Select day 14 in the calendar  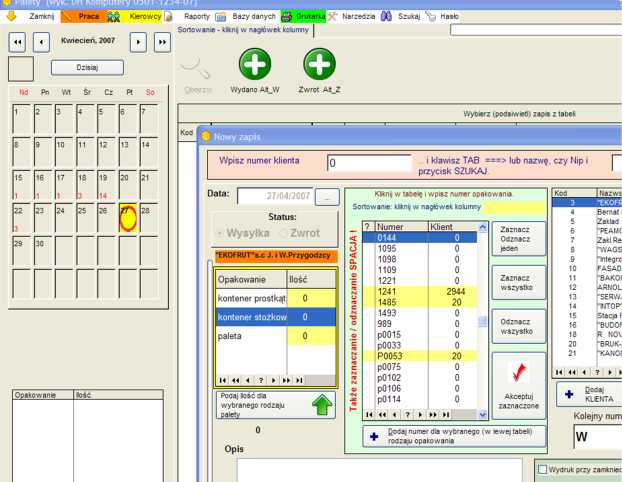(149, 152)
